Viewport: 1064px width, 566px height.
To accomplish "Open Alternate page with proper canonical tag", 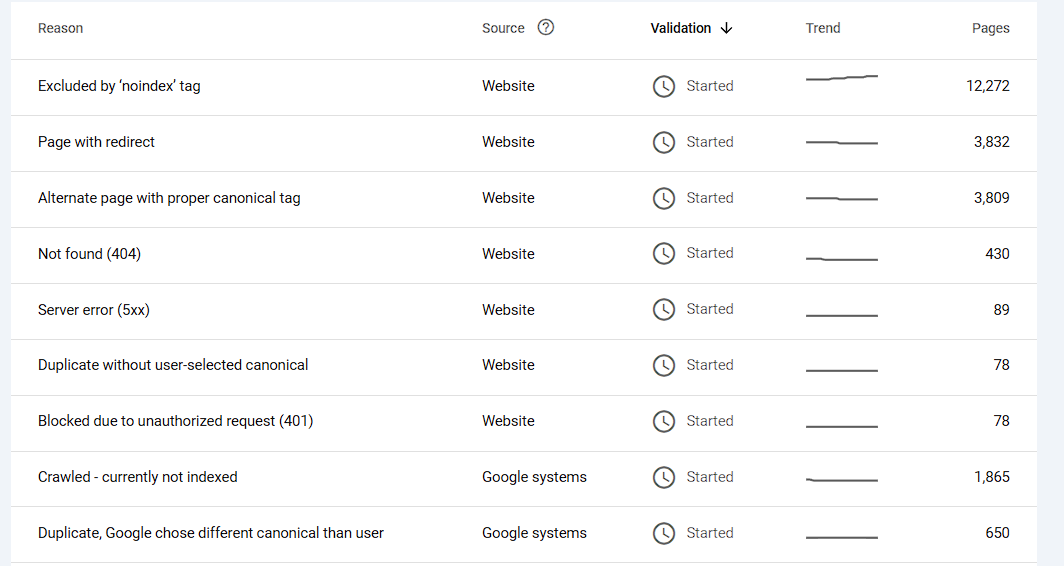I will 169,198.
